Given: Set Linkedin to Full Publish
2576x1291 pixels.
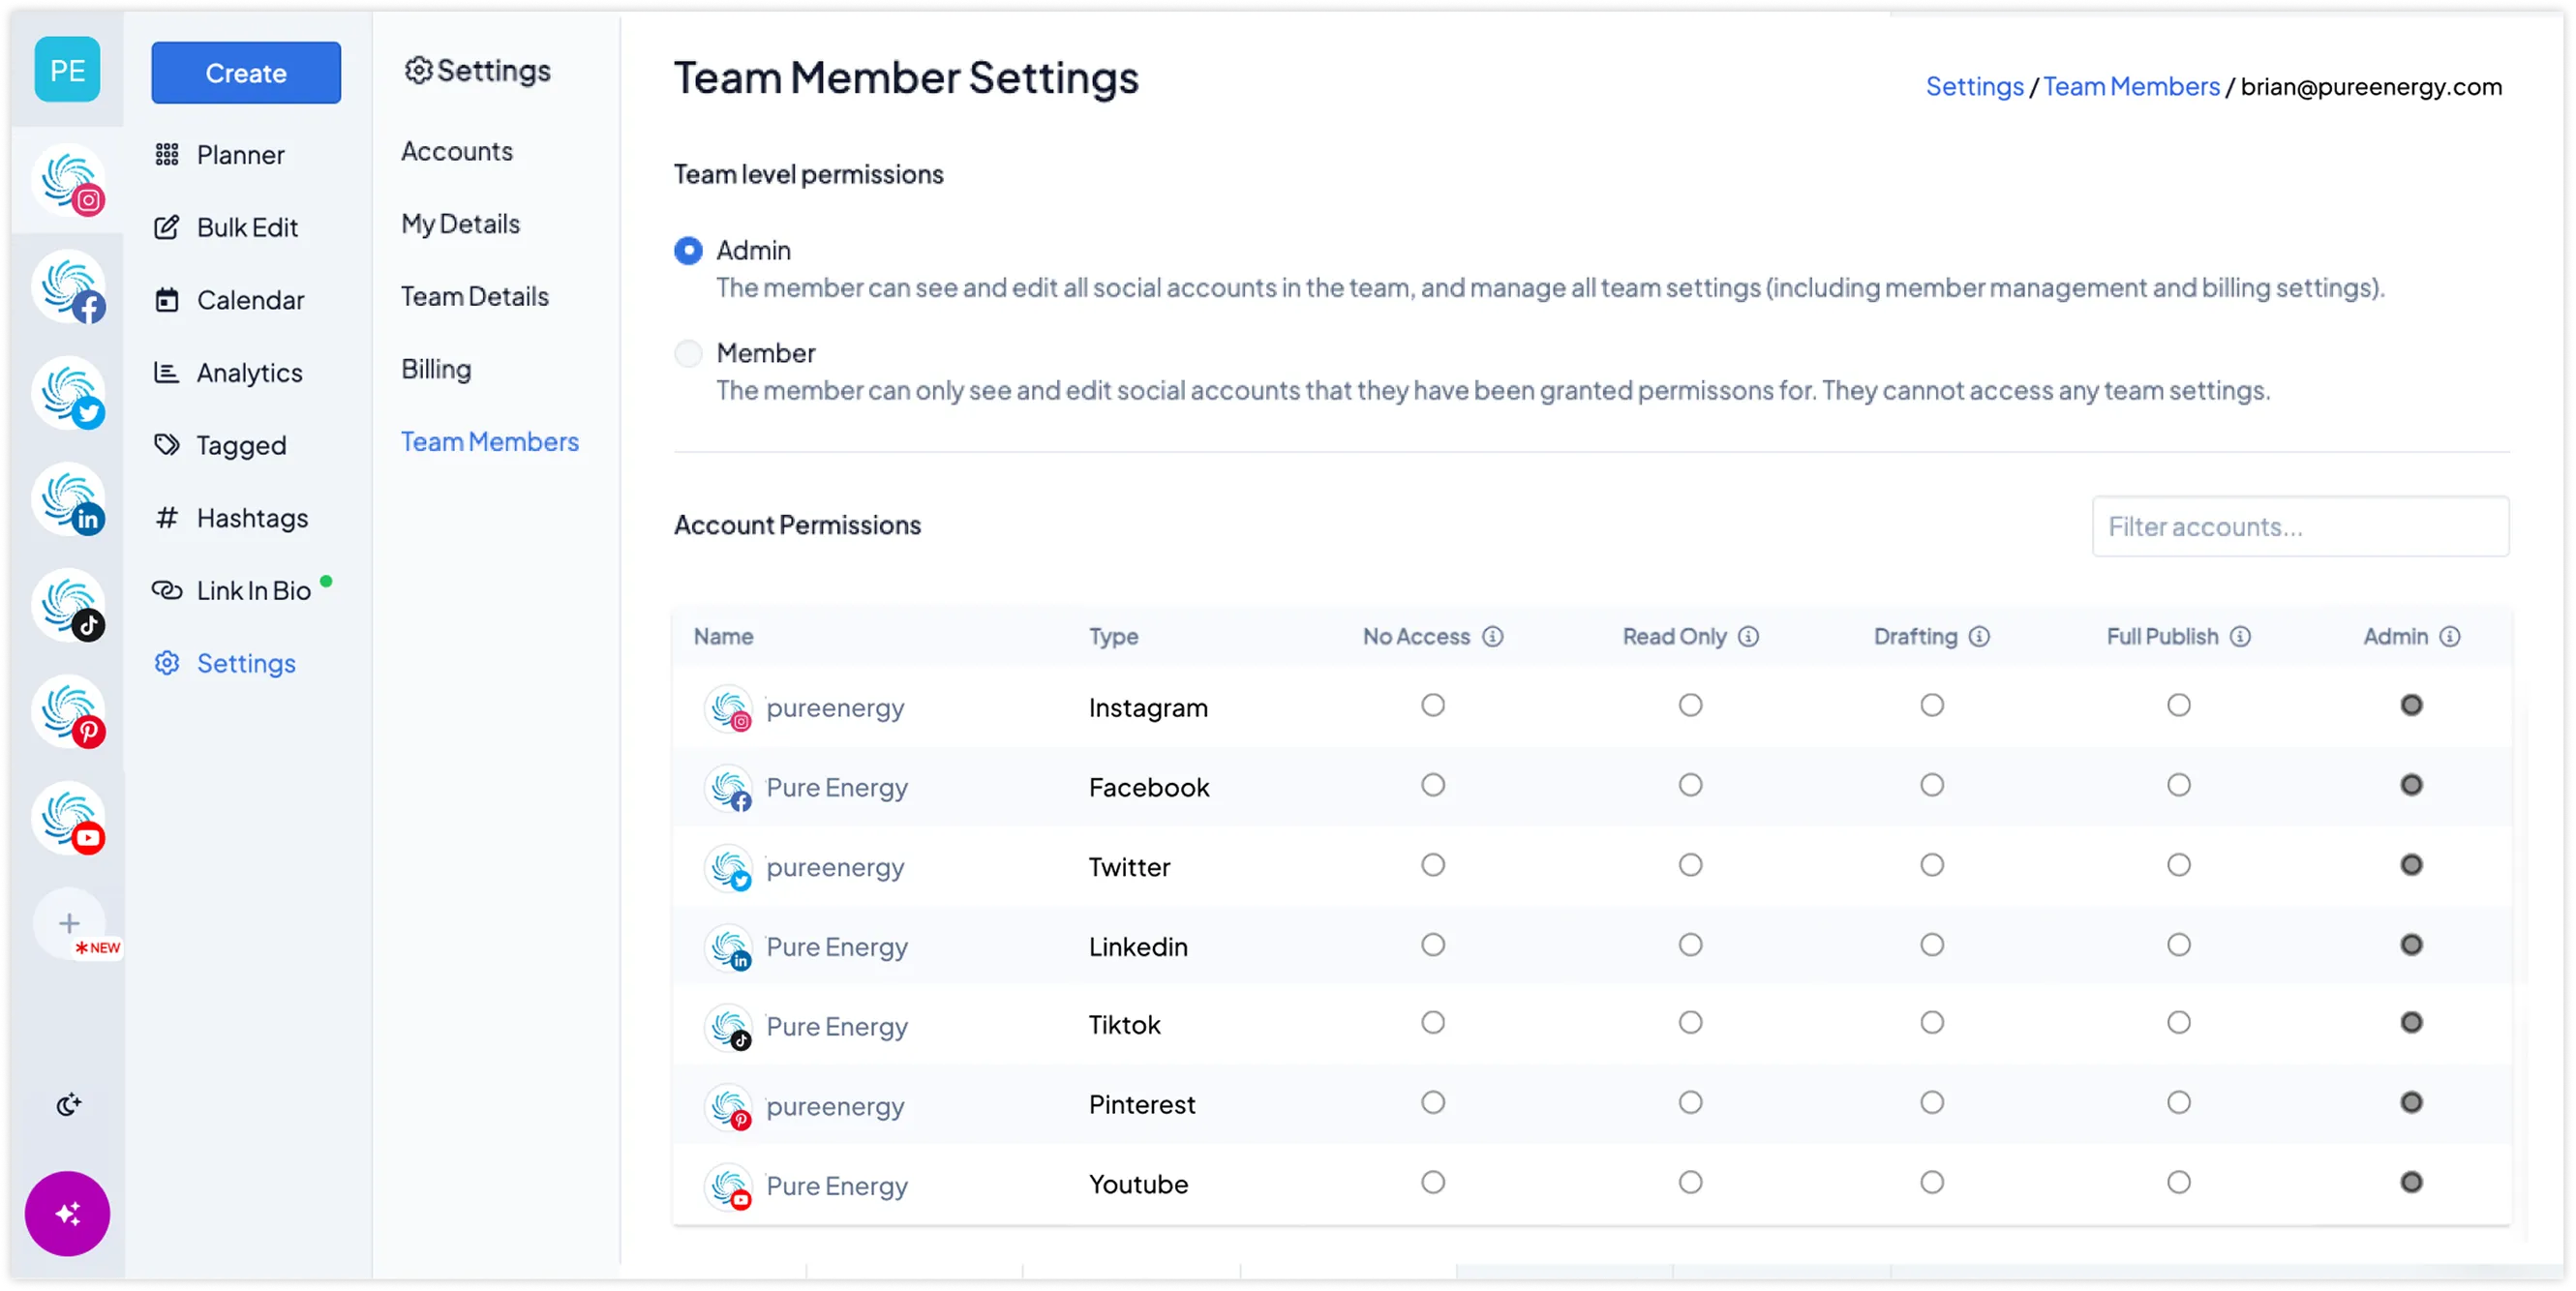Looking at the screenshot, I should point(2179,945).
